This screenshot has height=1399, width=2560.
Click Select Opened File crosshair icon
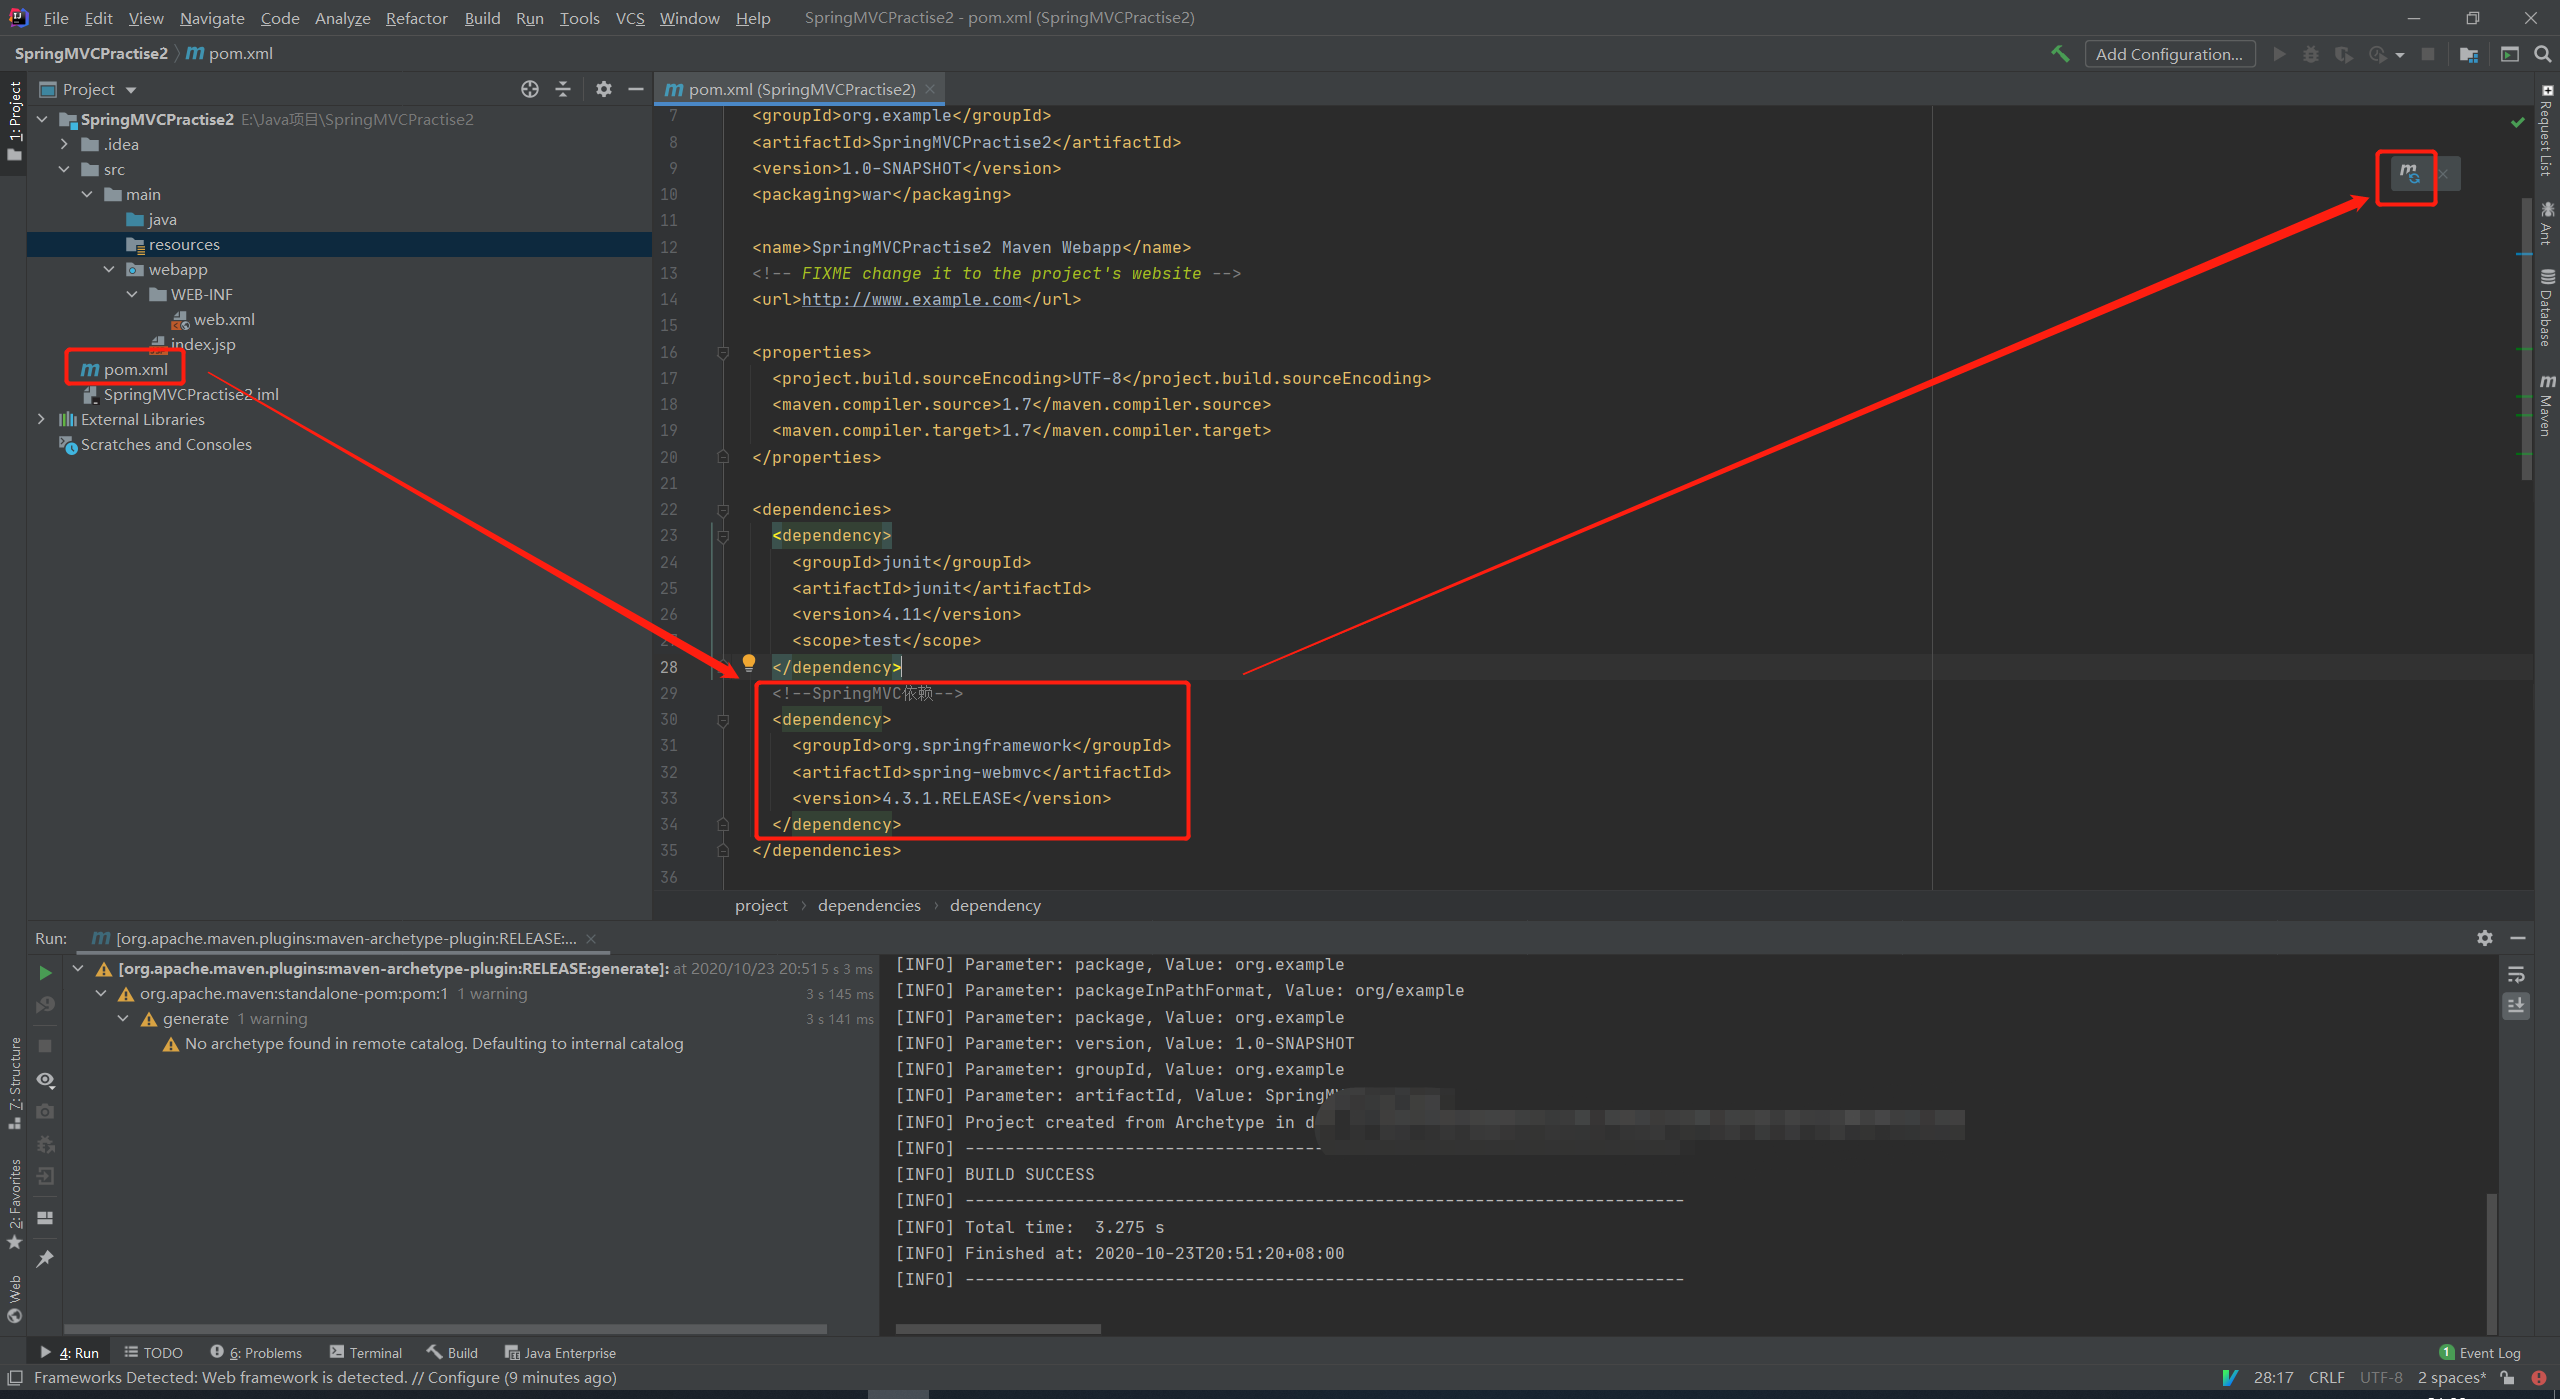pyautogui.click(x=530, y=89)
